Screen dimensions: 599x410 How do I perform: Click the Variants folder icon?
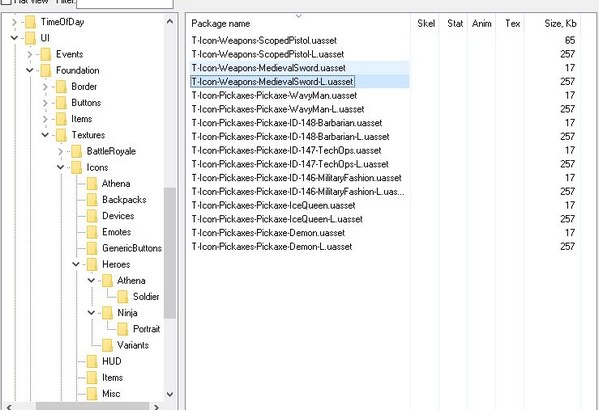tap(107, 345)
